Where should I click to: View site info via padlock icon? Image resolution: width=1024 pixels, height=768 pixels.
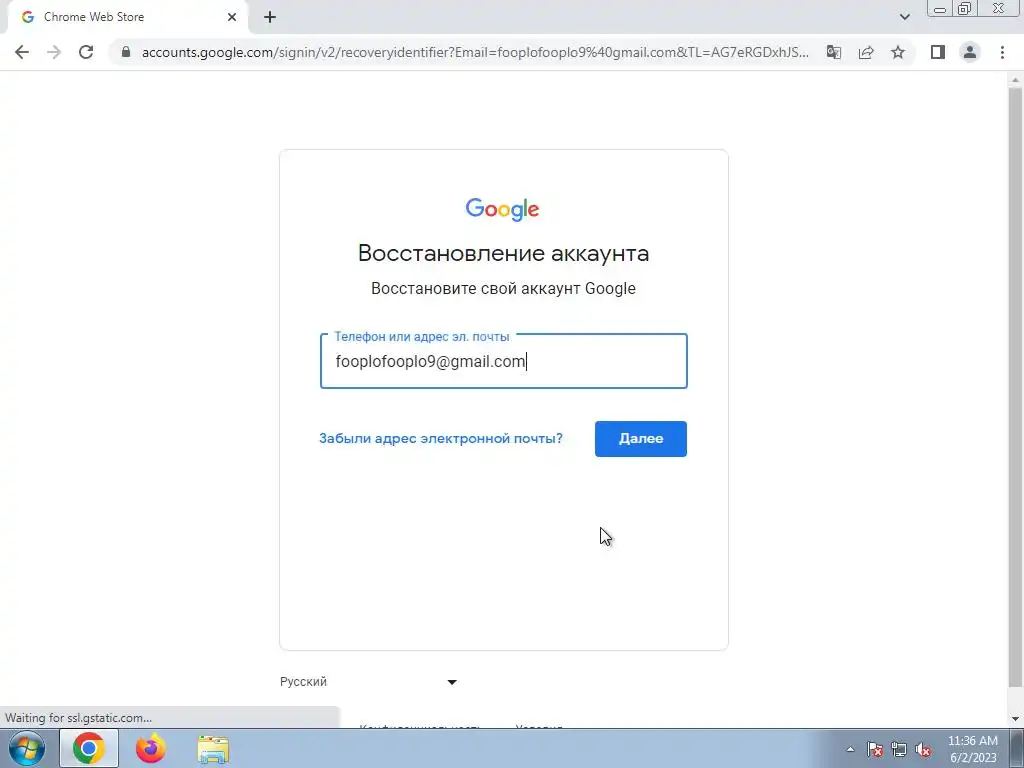pyautogui.click(x=126, y=52)
